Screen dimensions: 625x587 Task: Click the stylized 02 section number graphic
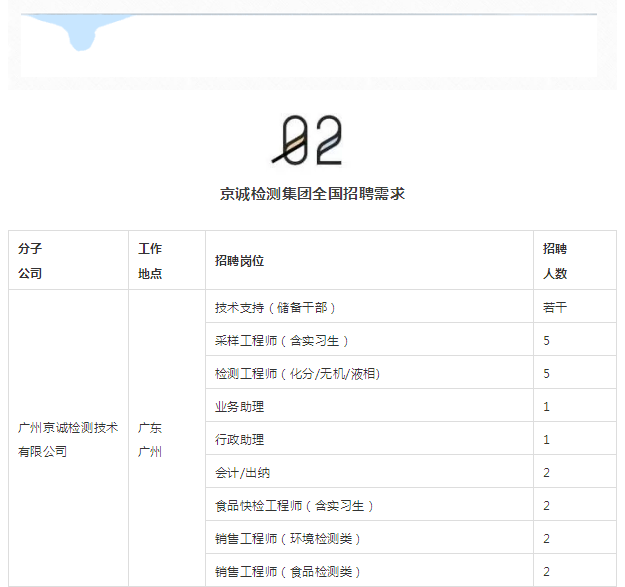307,140
